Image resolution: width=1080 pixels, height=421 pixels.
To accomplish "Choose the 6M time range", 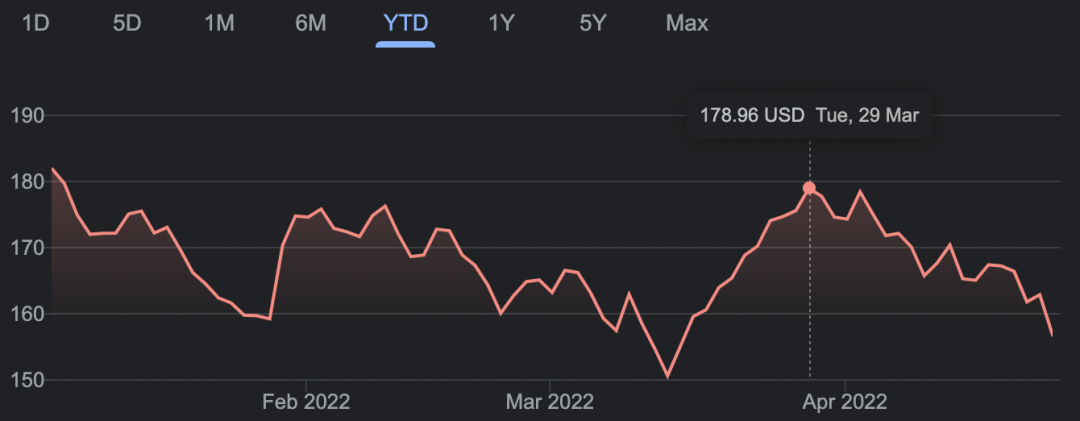I will tap(311, 23).
